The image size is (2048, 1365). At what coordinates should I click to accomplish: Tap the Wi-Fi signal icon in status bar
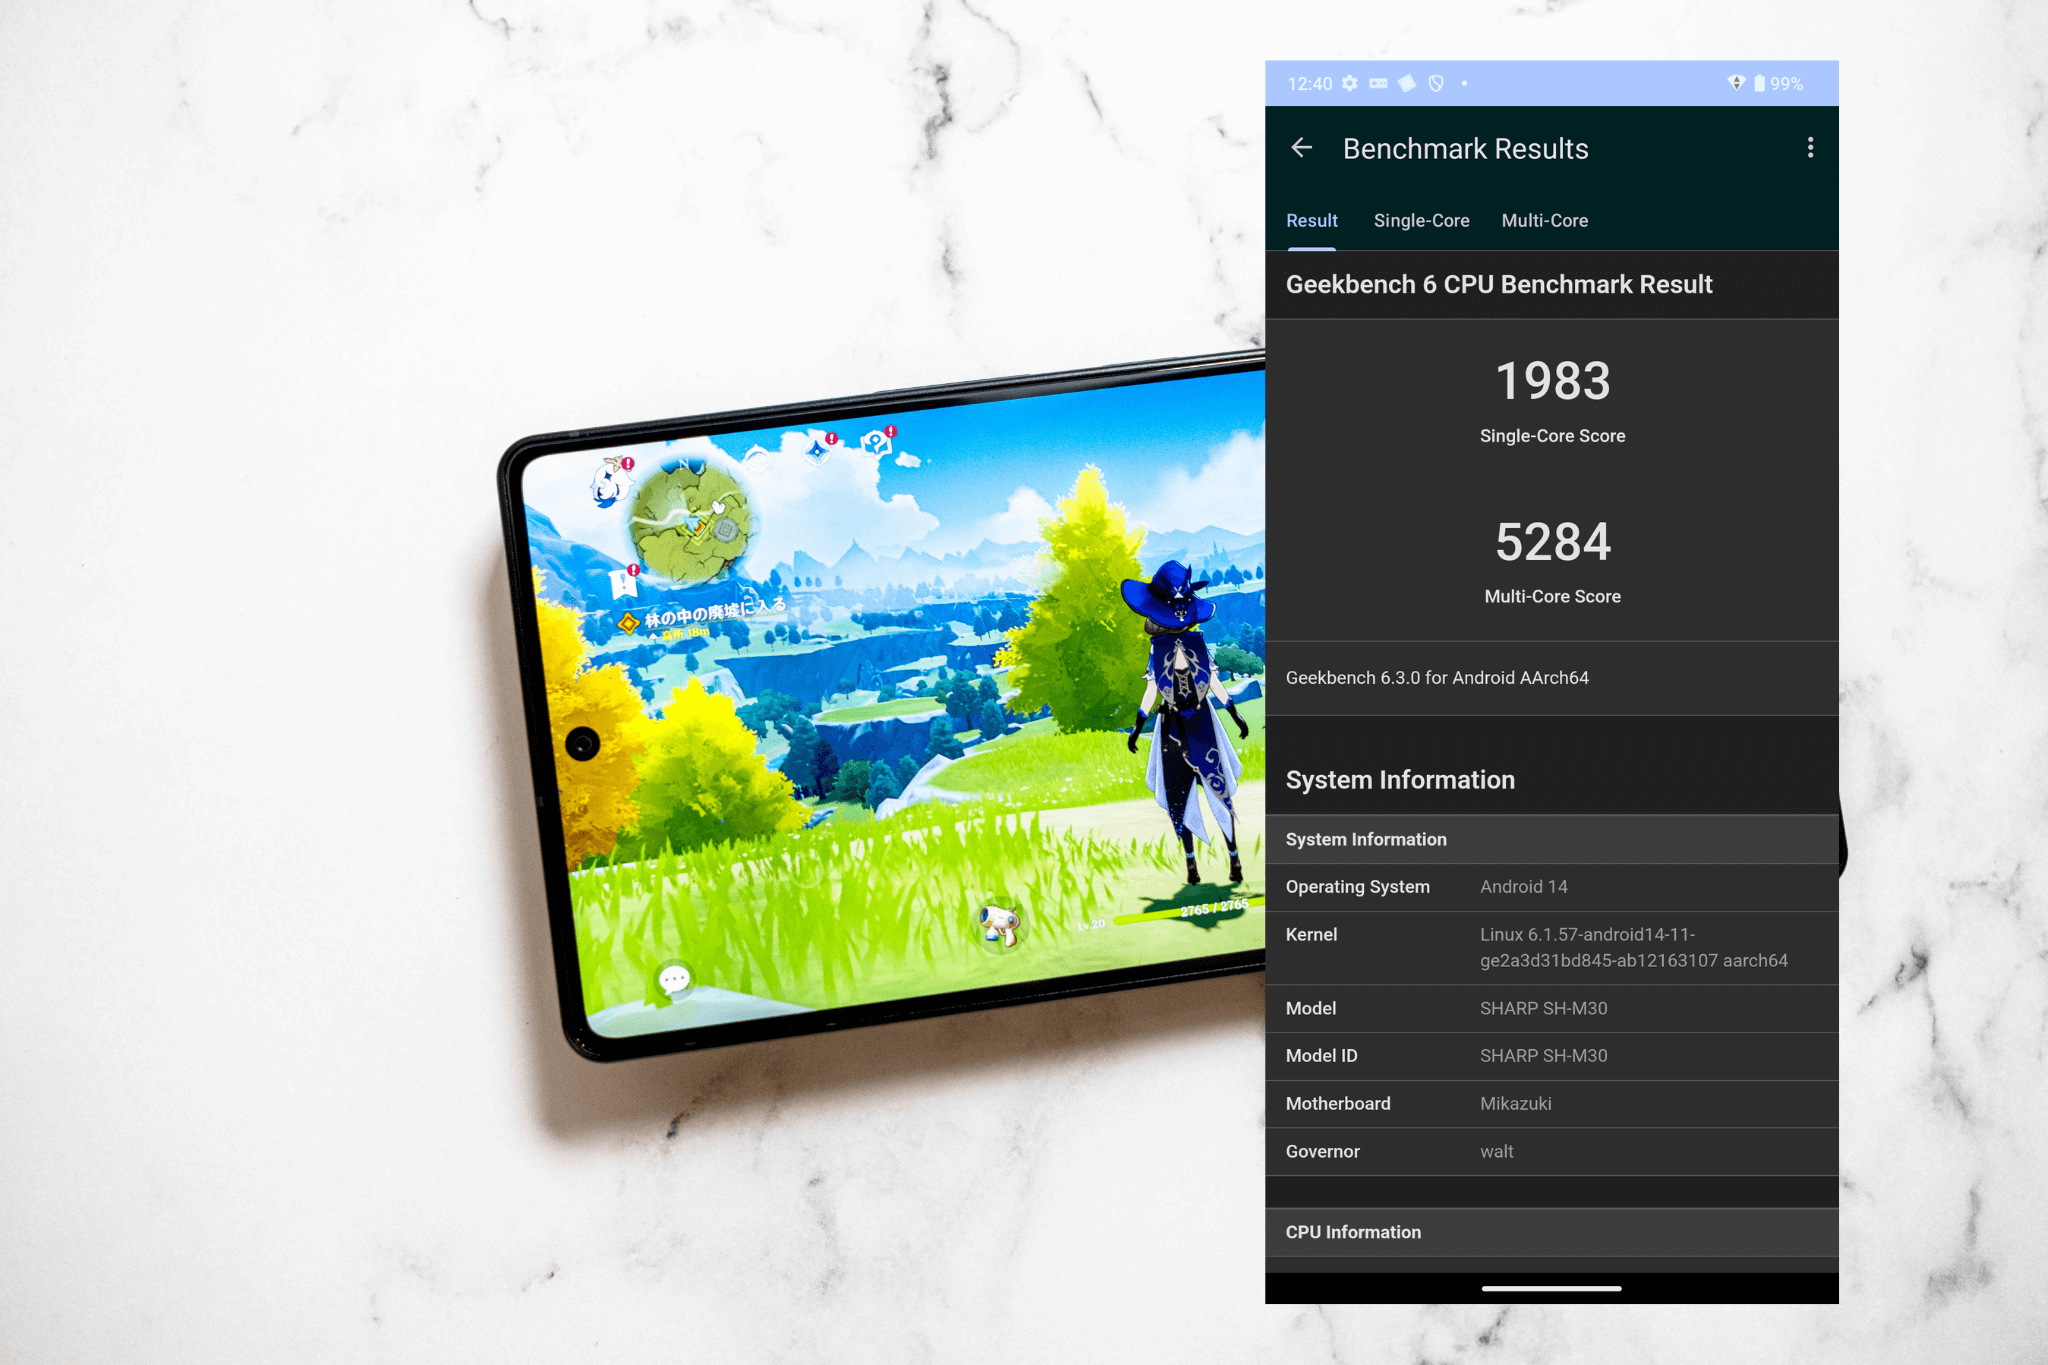[1736, 83]
